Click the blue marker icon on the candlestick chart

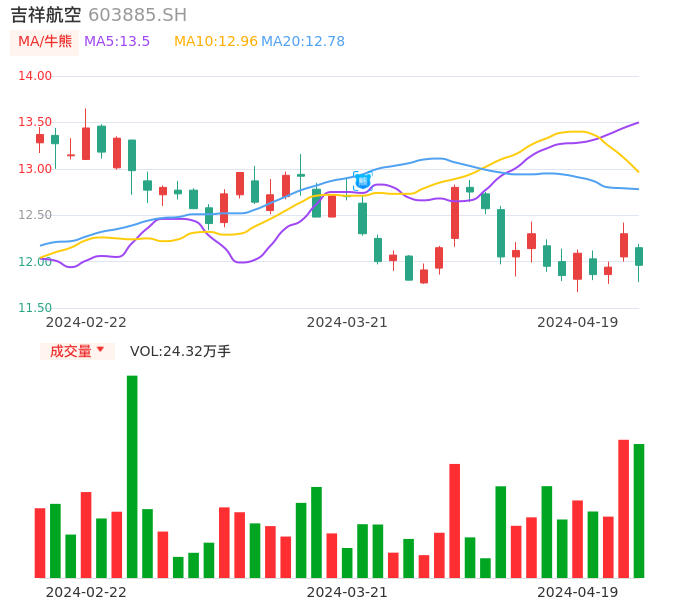coord(362,181)
